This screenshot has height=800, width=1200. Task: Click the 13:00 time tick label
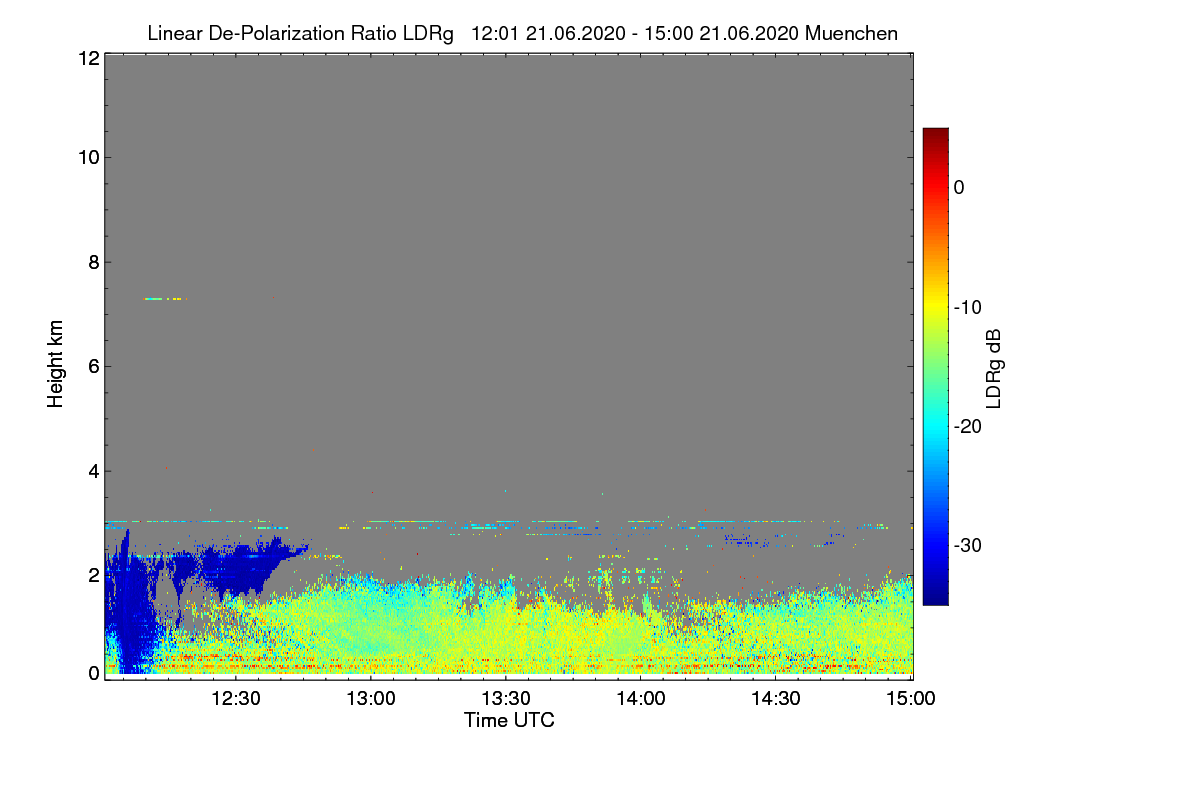pyautogui.click(x=372, y=698)
